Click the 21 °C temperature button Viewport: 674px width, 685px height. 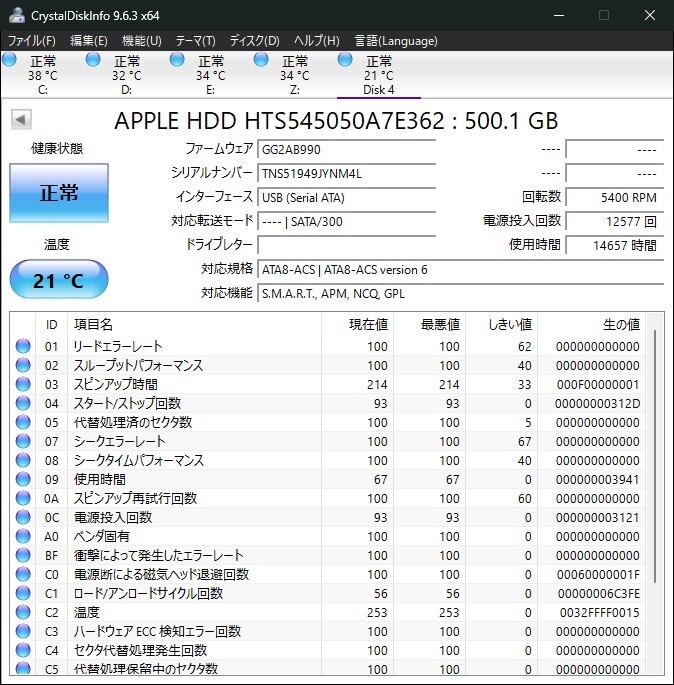pos(59,280)
